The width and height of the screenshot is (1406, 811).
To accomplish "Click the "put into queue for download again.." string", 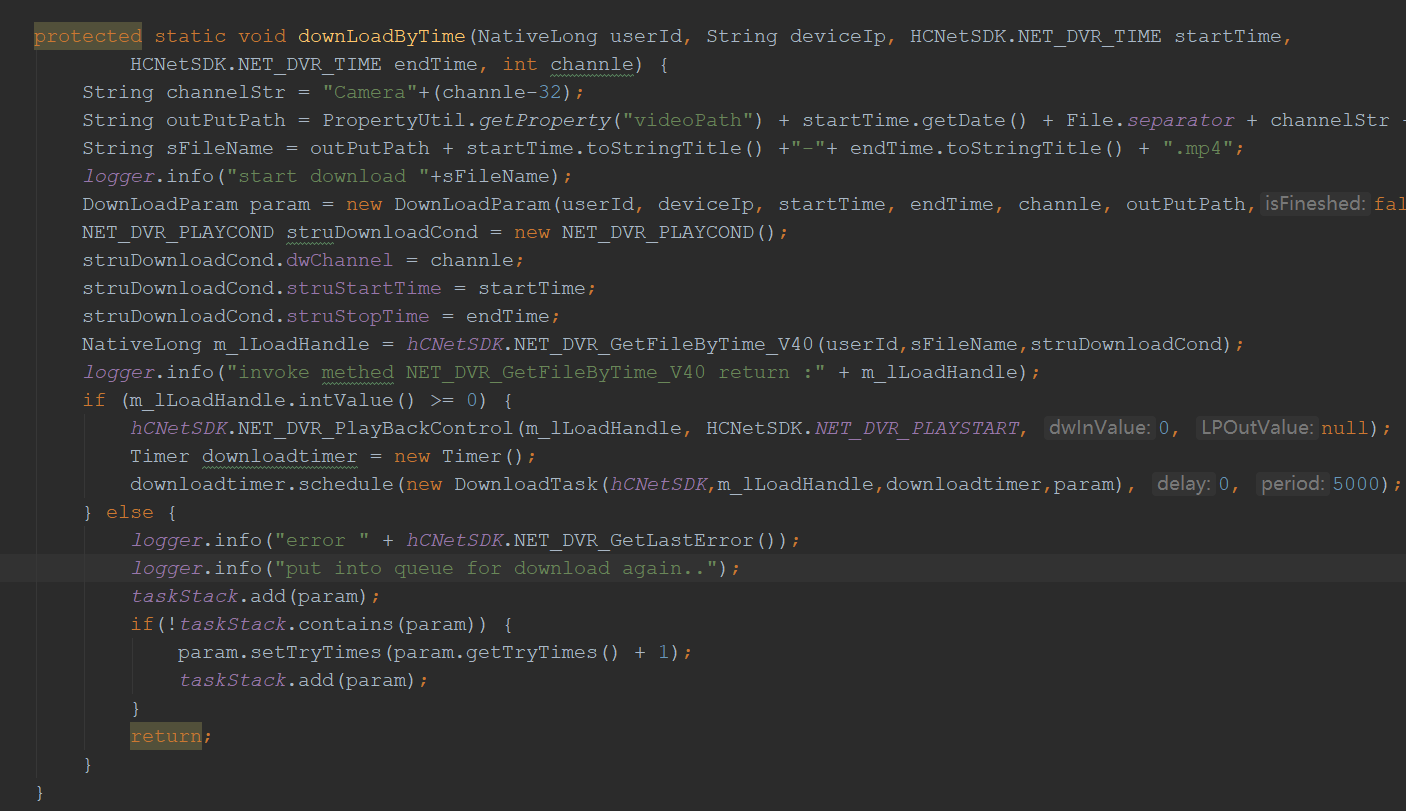I will 496,569.
